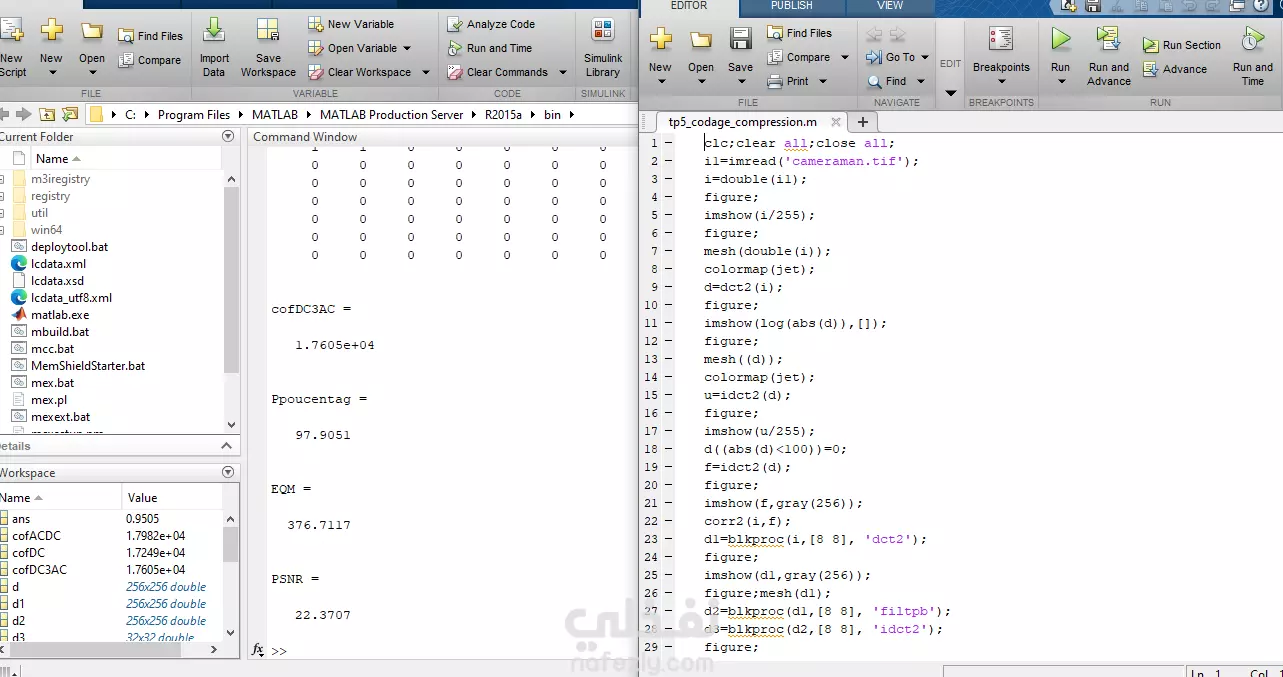Open Find dropdown in NAVIGATE section
1283x677 pixels.
tap(923, 81)
